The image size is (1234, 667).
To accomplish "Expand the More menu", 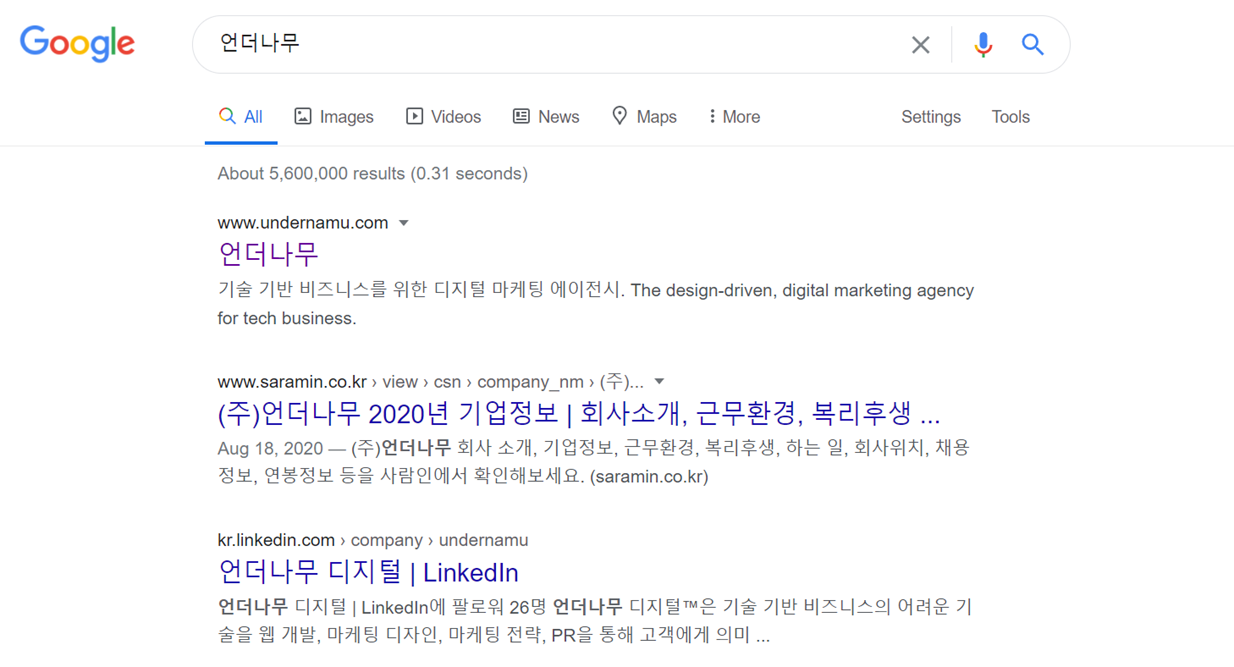I will click(734, 117).
